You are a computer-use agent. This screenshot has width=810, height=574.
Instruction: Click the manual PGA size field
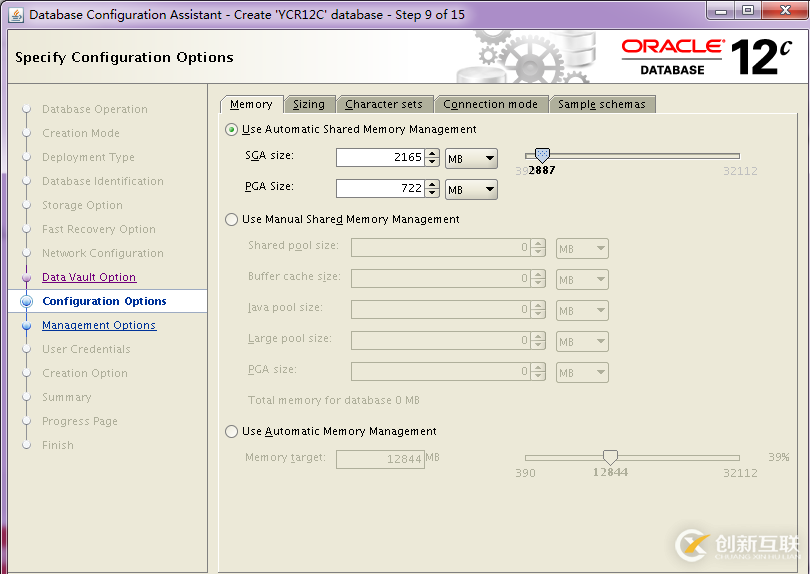[x=441, y=372]
